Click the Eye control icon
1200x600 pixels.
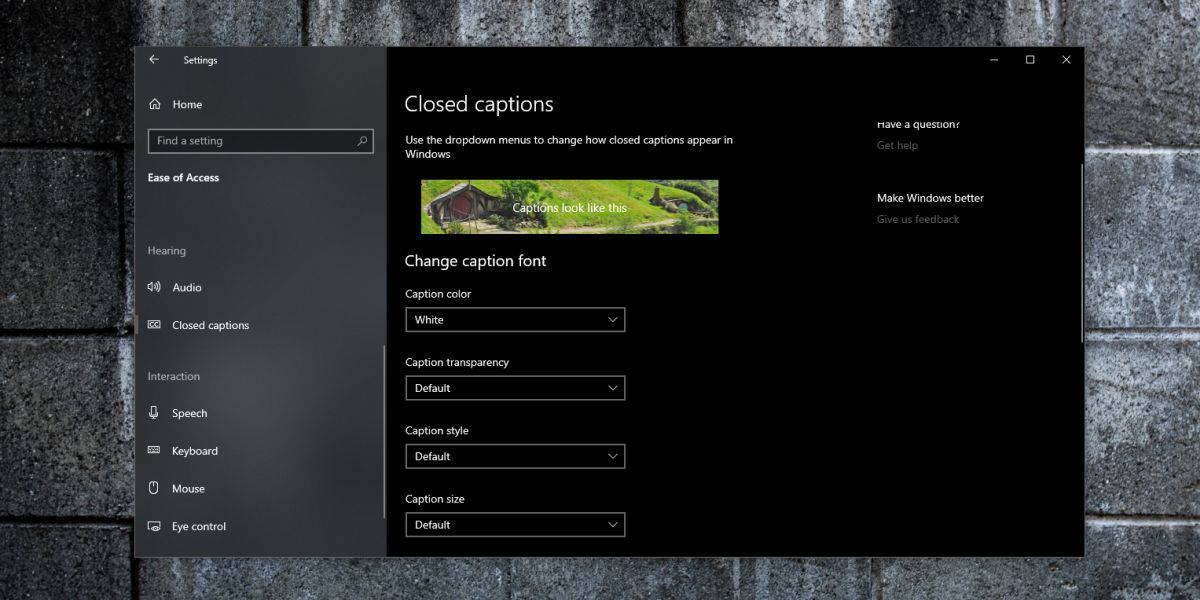[154, 527]
